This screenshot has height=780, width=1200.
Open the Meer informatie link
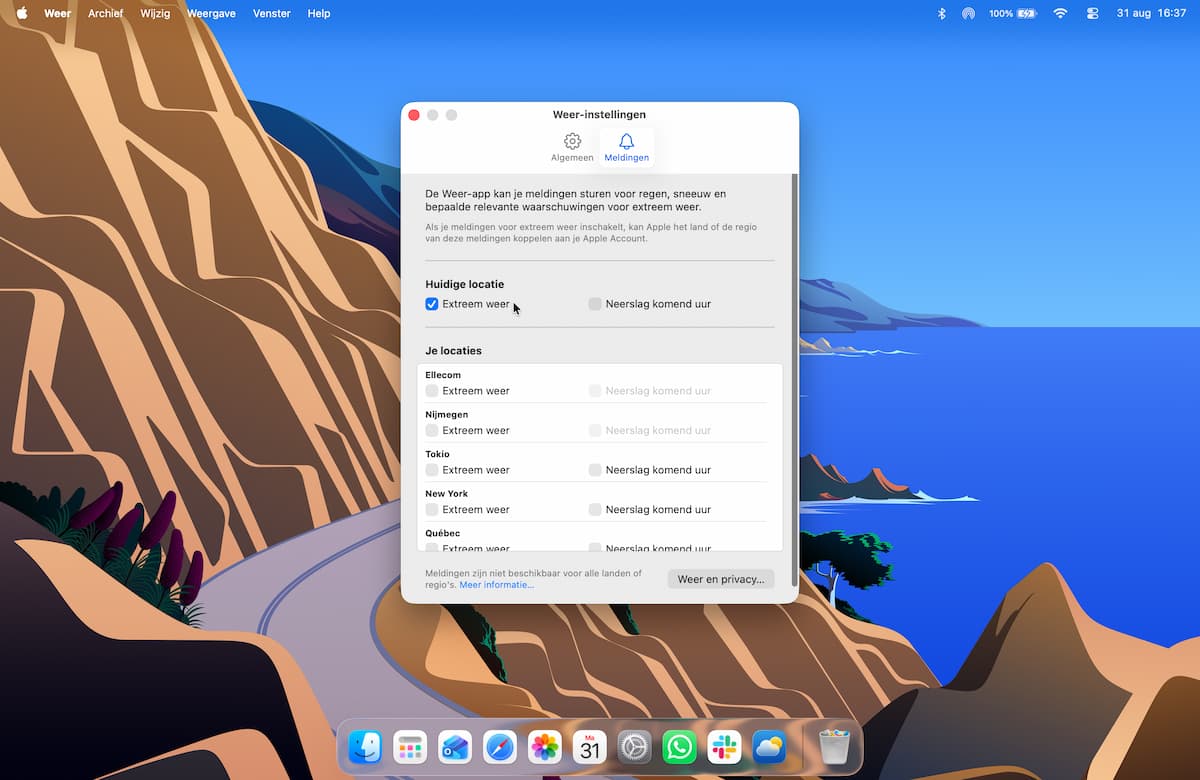(x=497, y=585)
